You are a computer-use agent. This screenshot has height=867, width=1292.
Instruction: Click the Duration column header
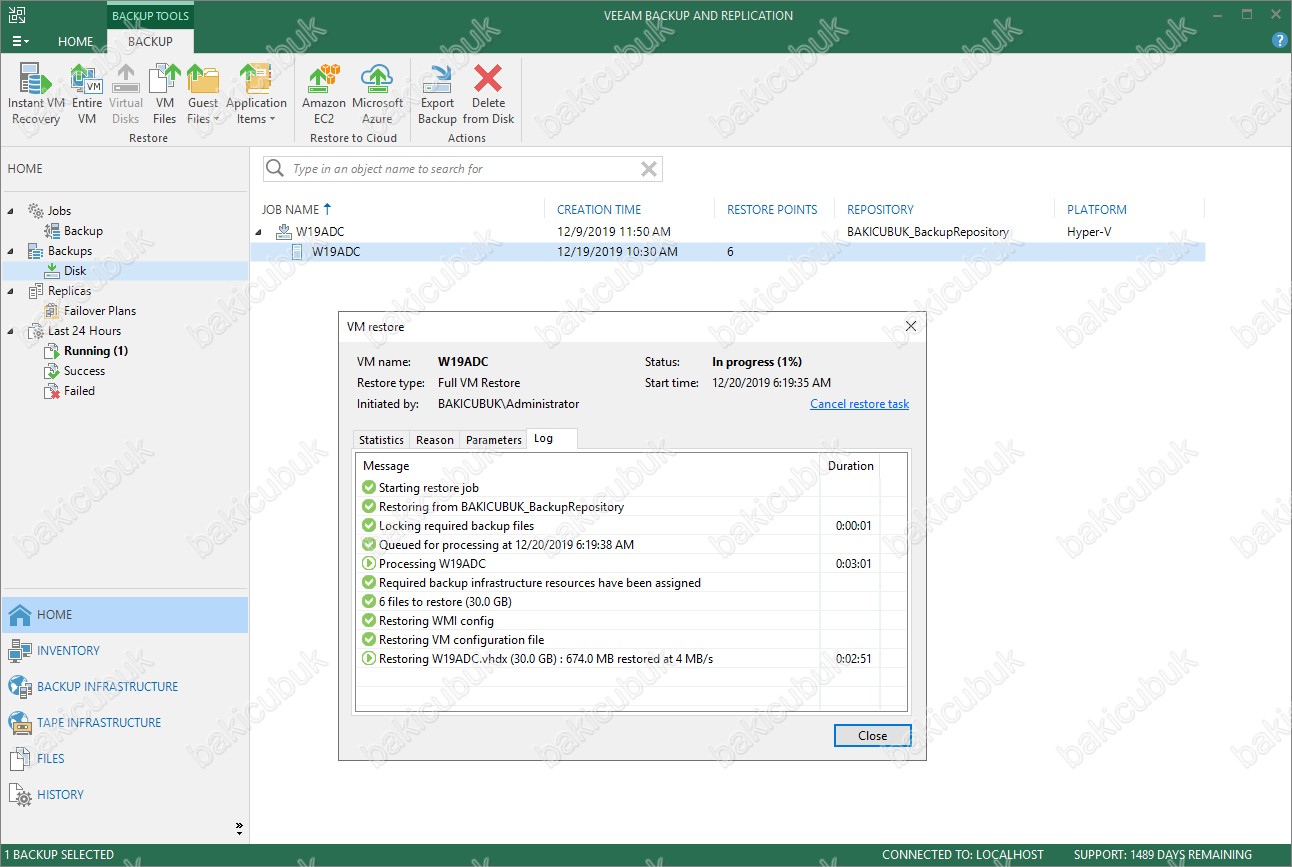coord(851,466)
